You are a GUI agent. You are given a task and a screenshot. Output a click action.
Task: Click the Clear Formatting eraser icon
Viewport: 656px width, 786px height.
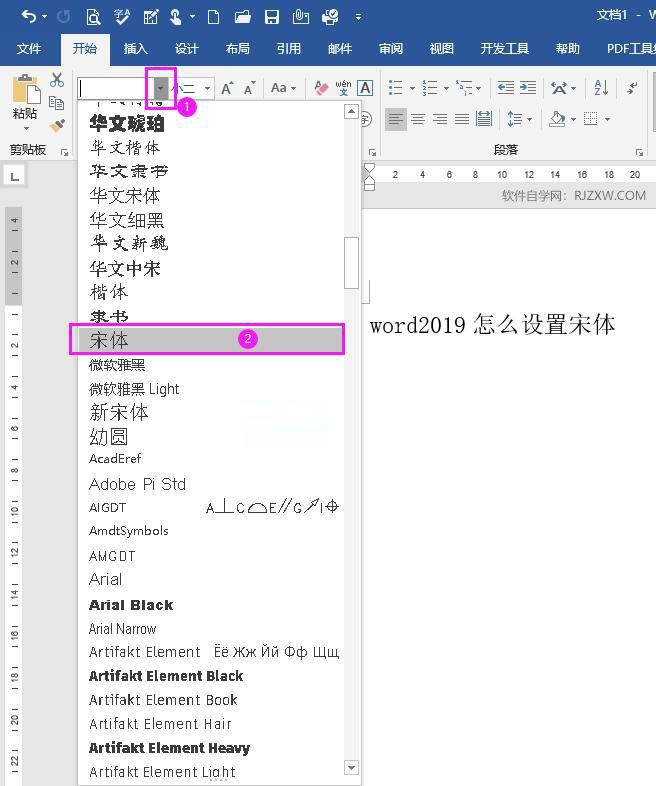(x=321, y=88)
